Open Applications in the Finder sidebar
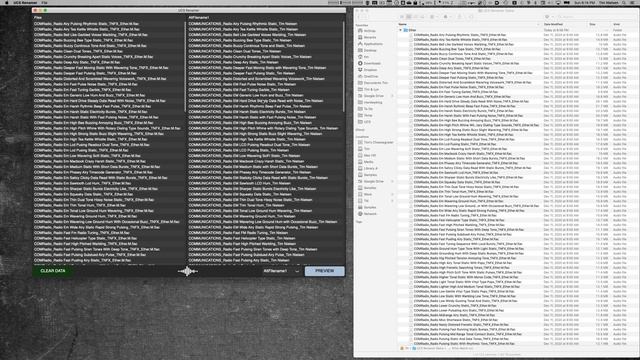Image resolution: width=640 pixels, height=360 pixels. click(x=373, y=44)
